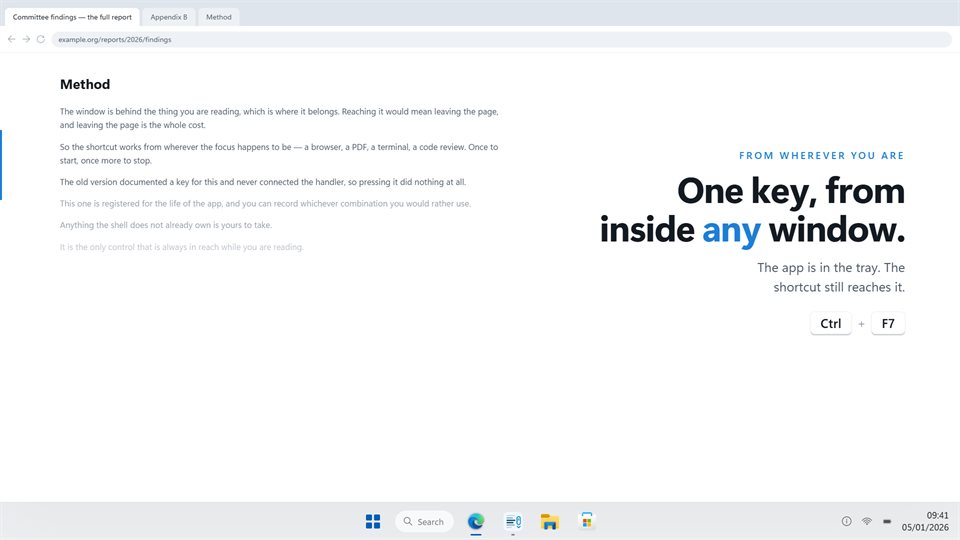
Task: Click the F7 key cap
Action: [x=888, y=323]
